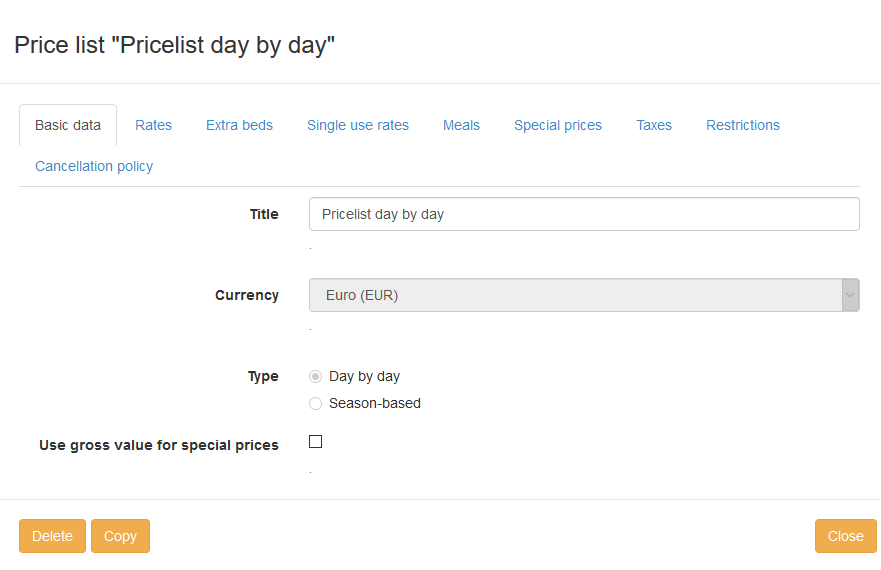Open the Single use rates tab
This screenshot has height=570, width=881.
coord(357,125)
